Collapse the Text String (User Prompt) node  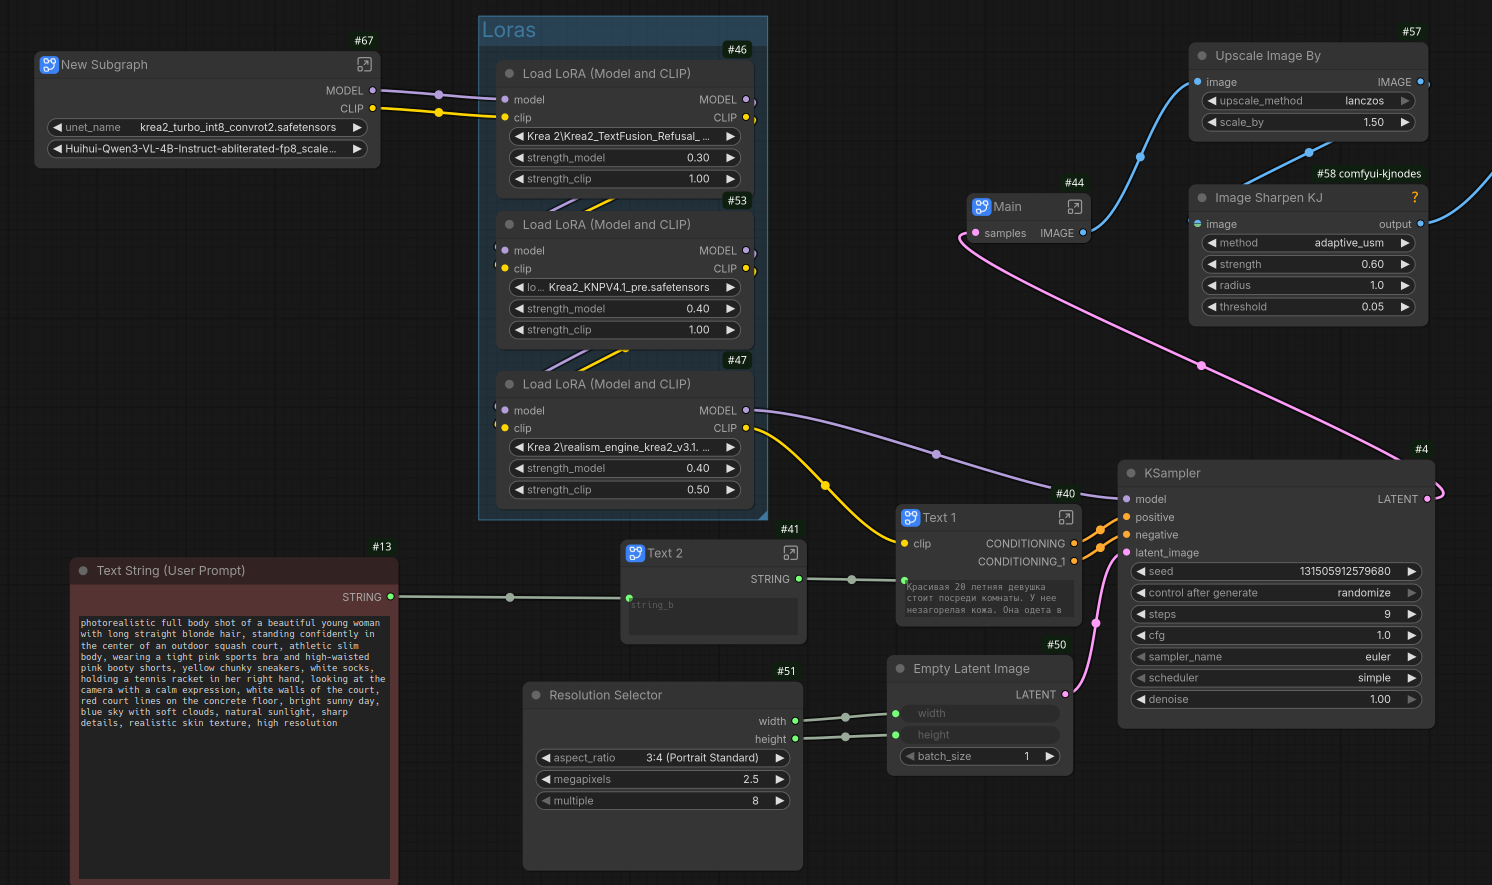pos(83,571)
